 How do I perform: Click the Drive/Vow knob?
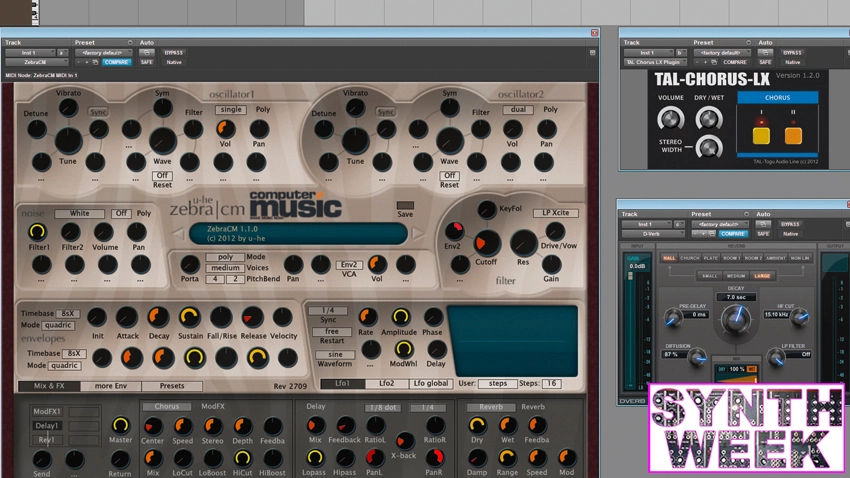click(x=555, y=231)
